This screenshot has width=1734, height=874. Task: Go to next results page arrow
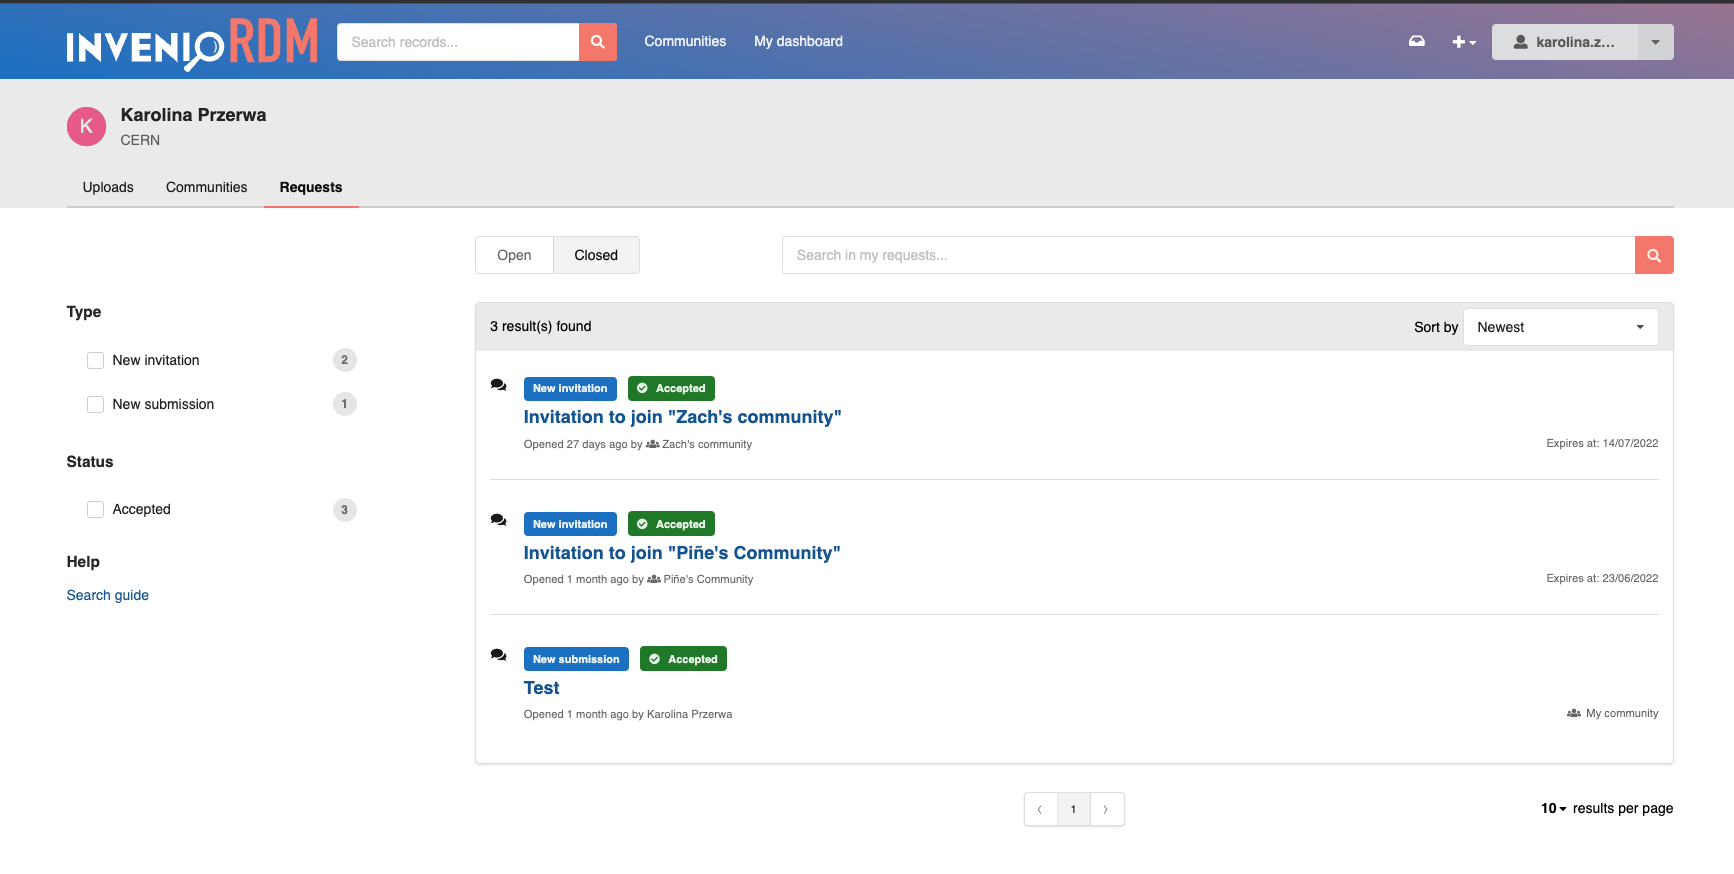1106,809
